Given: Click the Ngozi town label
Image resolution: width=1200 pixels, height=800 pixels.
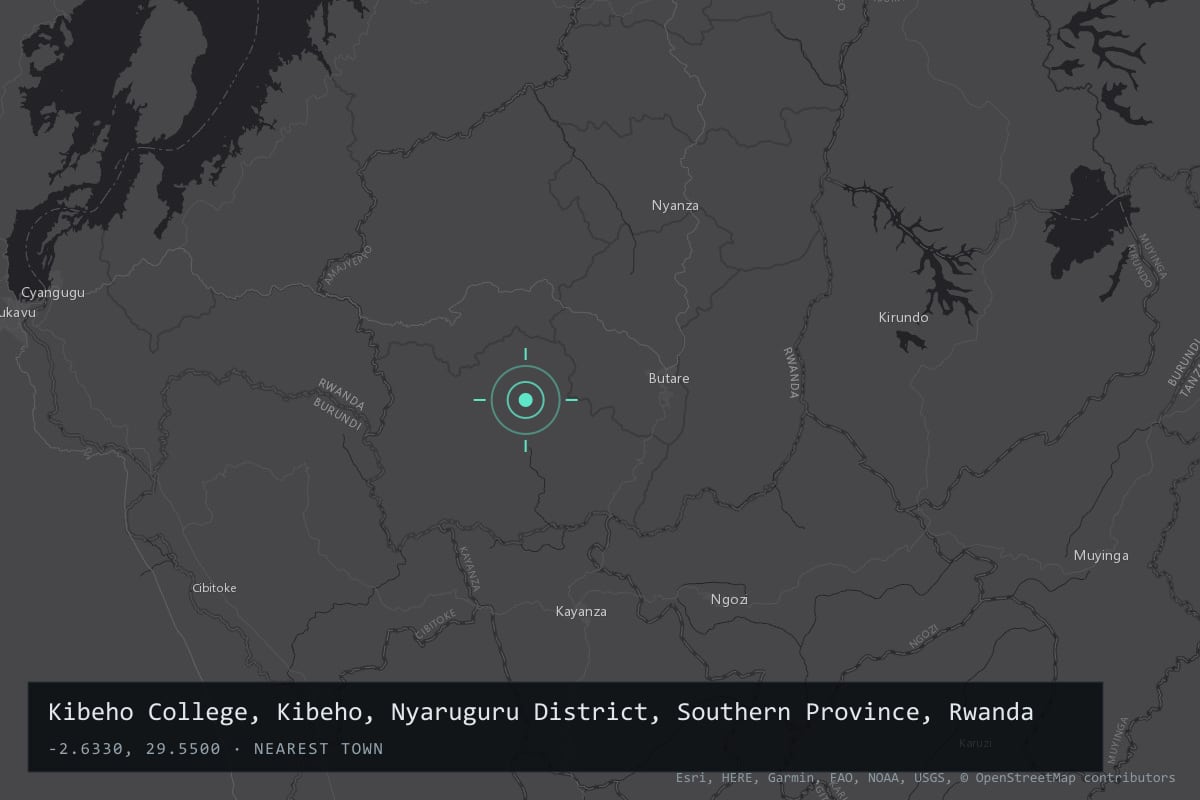Looking at the screenshot, I should tap(729, 599).
